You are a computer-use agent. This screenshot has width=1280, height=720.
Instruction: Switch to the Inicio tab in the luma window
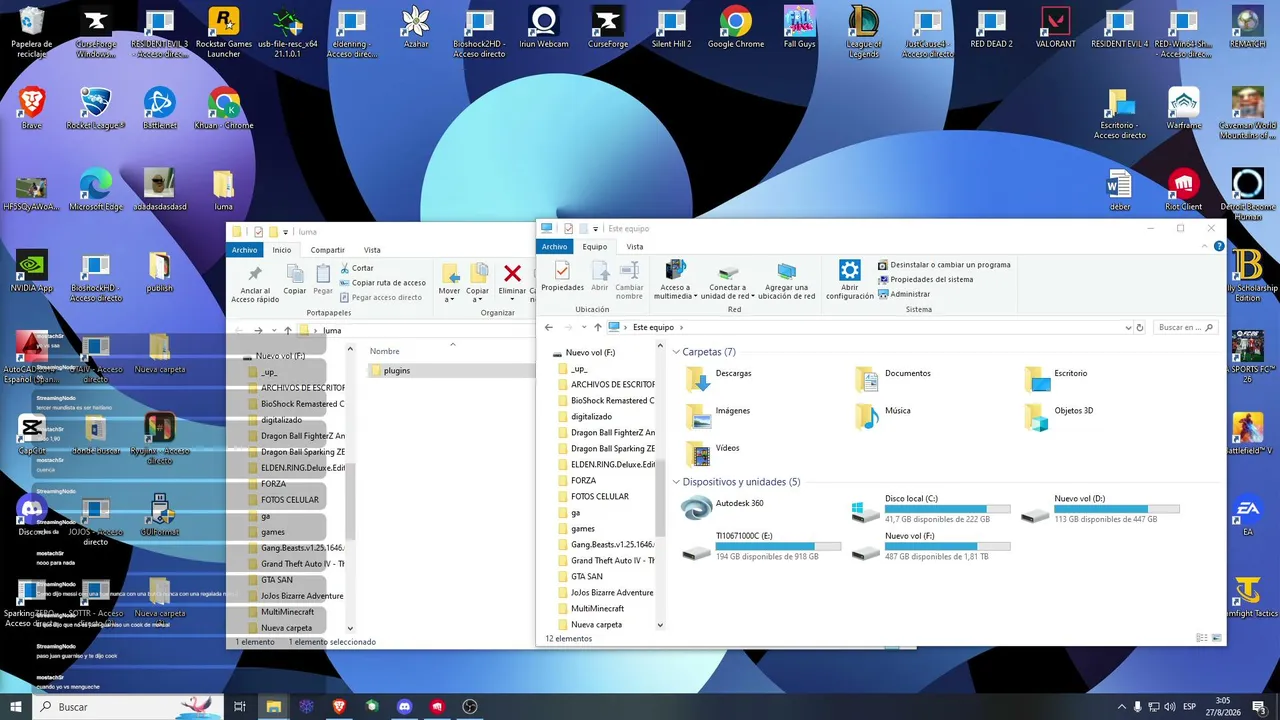click(x=282, y=250)
